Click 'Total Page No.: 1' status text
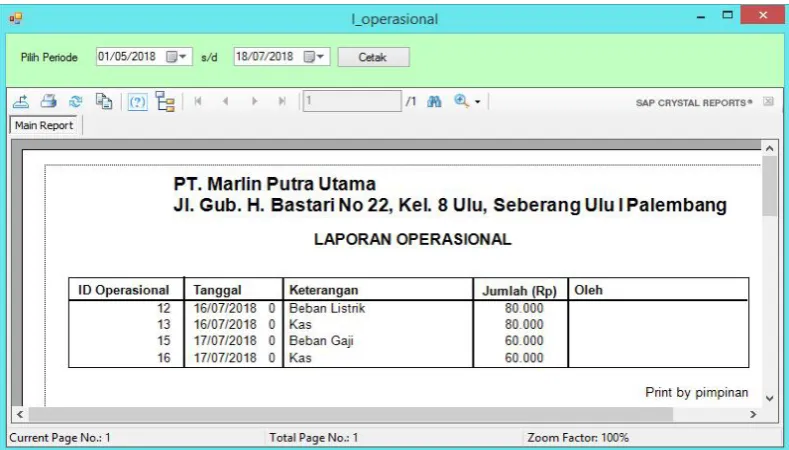 (x=313, y=438)
